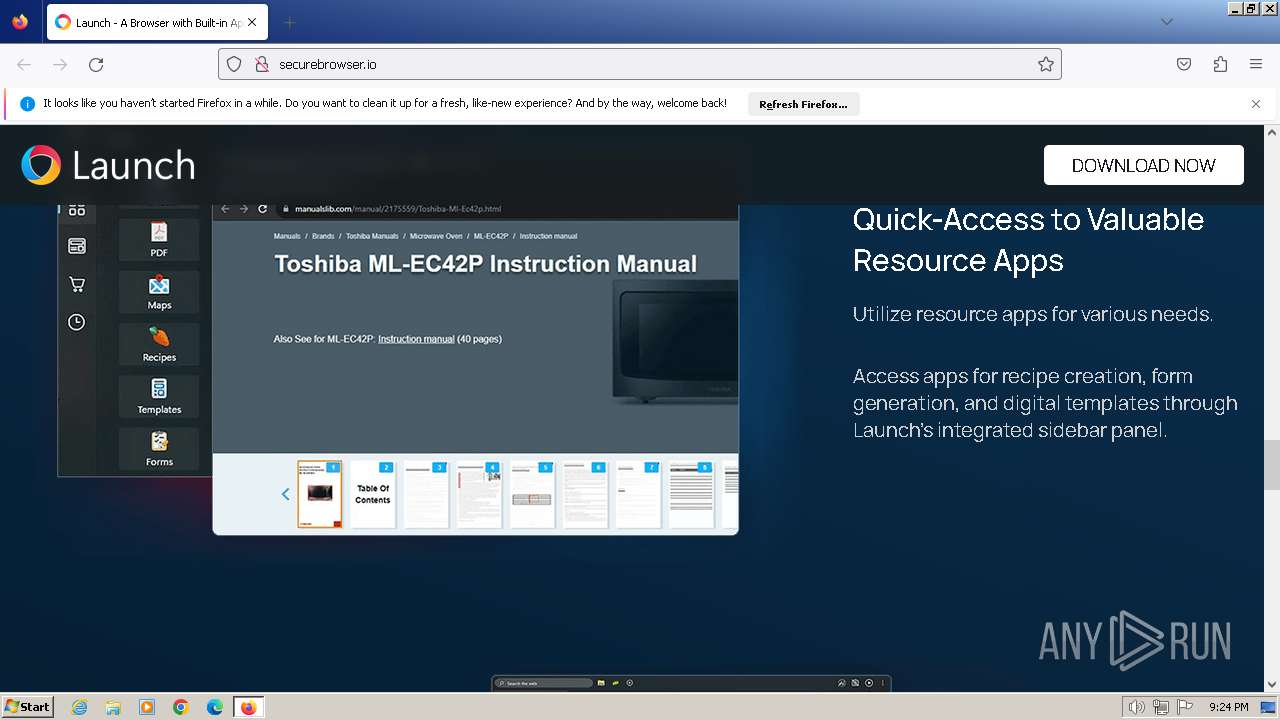Viewport: 1280px width, 720px height.
Task: Select manual page thumbnail 3
Action: pyautogui.click(x=426, y=494)
